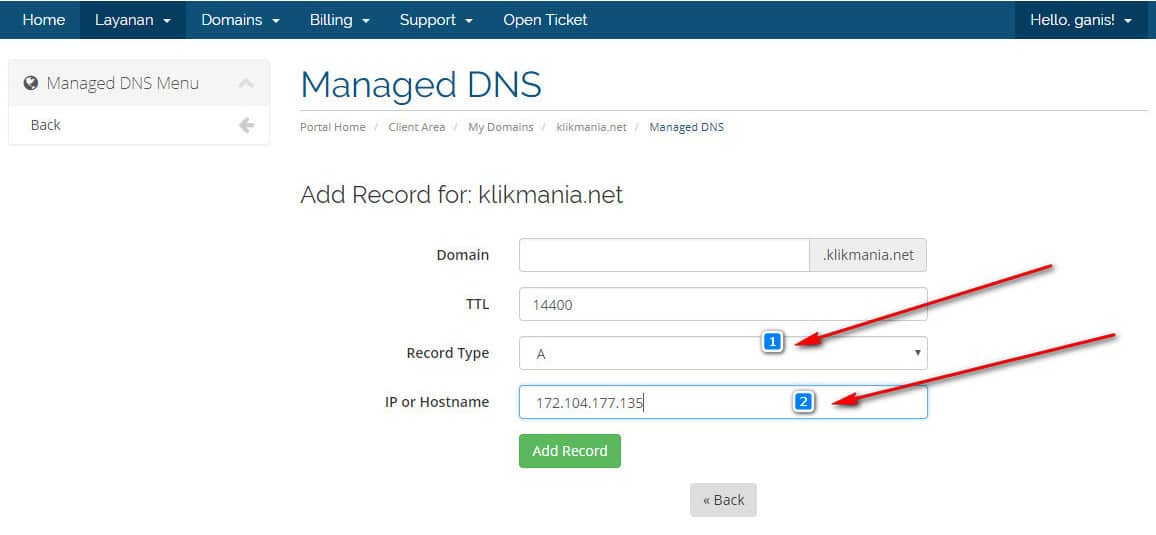Click the Add Record for: klikmania.net heading
1156x535 pixels.
click(x=462, y=195)
